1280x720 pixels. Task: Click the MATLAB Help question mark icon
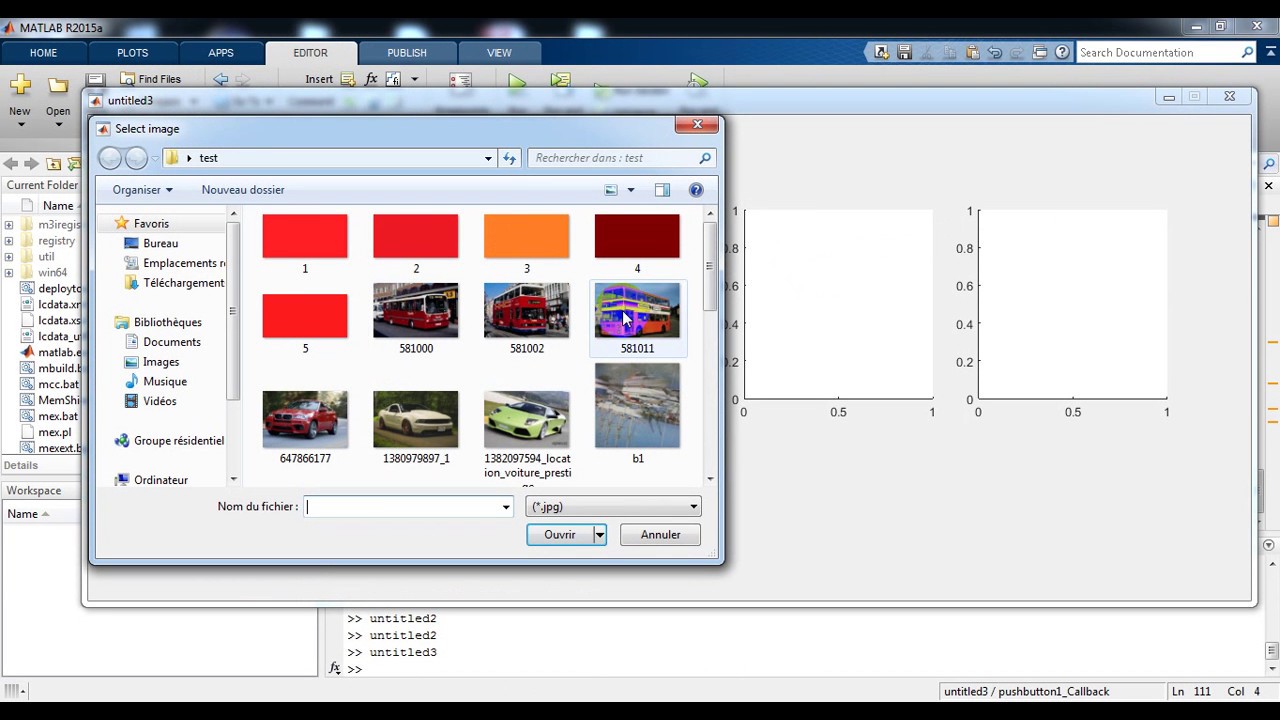pyautogui.click(x=1062, y=52)
